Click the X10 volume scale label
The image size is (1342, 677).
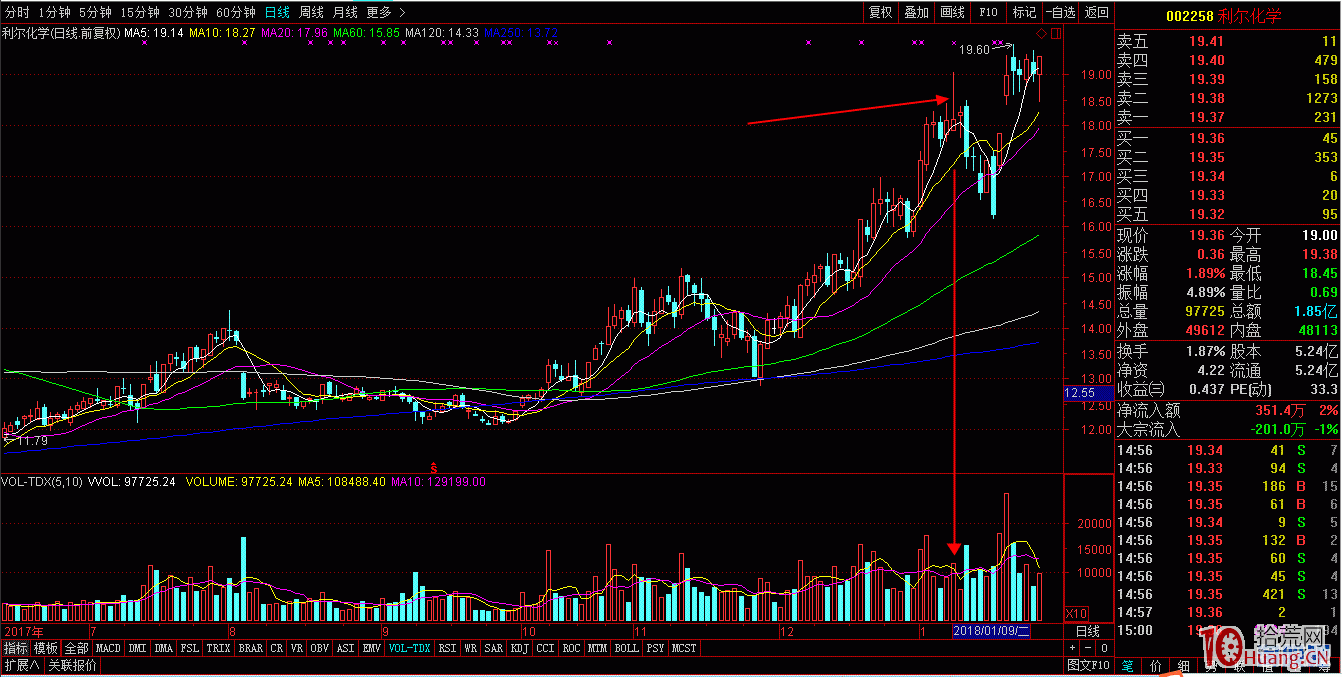(1076, 613)
